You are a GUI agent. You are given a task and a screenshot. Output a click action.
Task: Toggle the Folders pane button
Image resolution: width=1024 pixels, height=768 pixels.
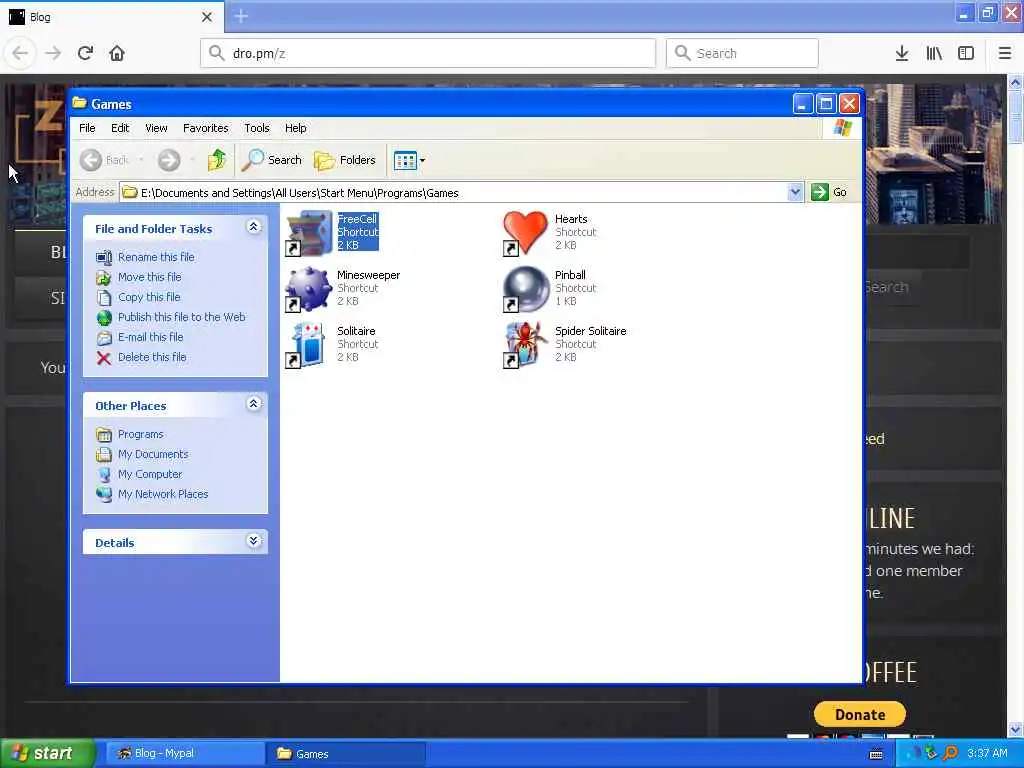click(345, 160)
